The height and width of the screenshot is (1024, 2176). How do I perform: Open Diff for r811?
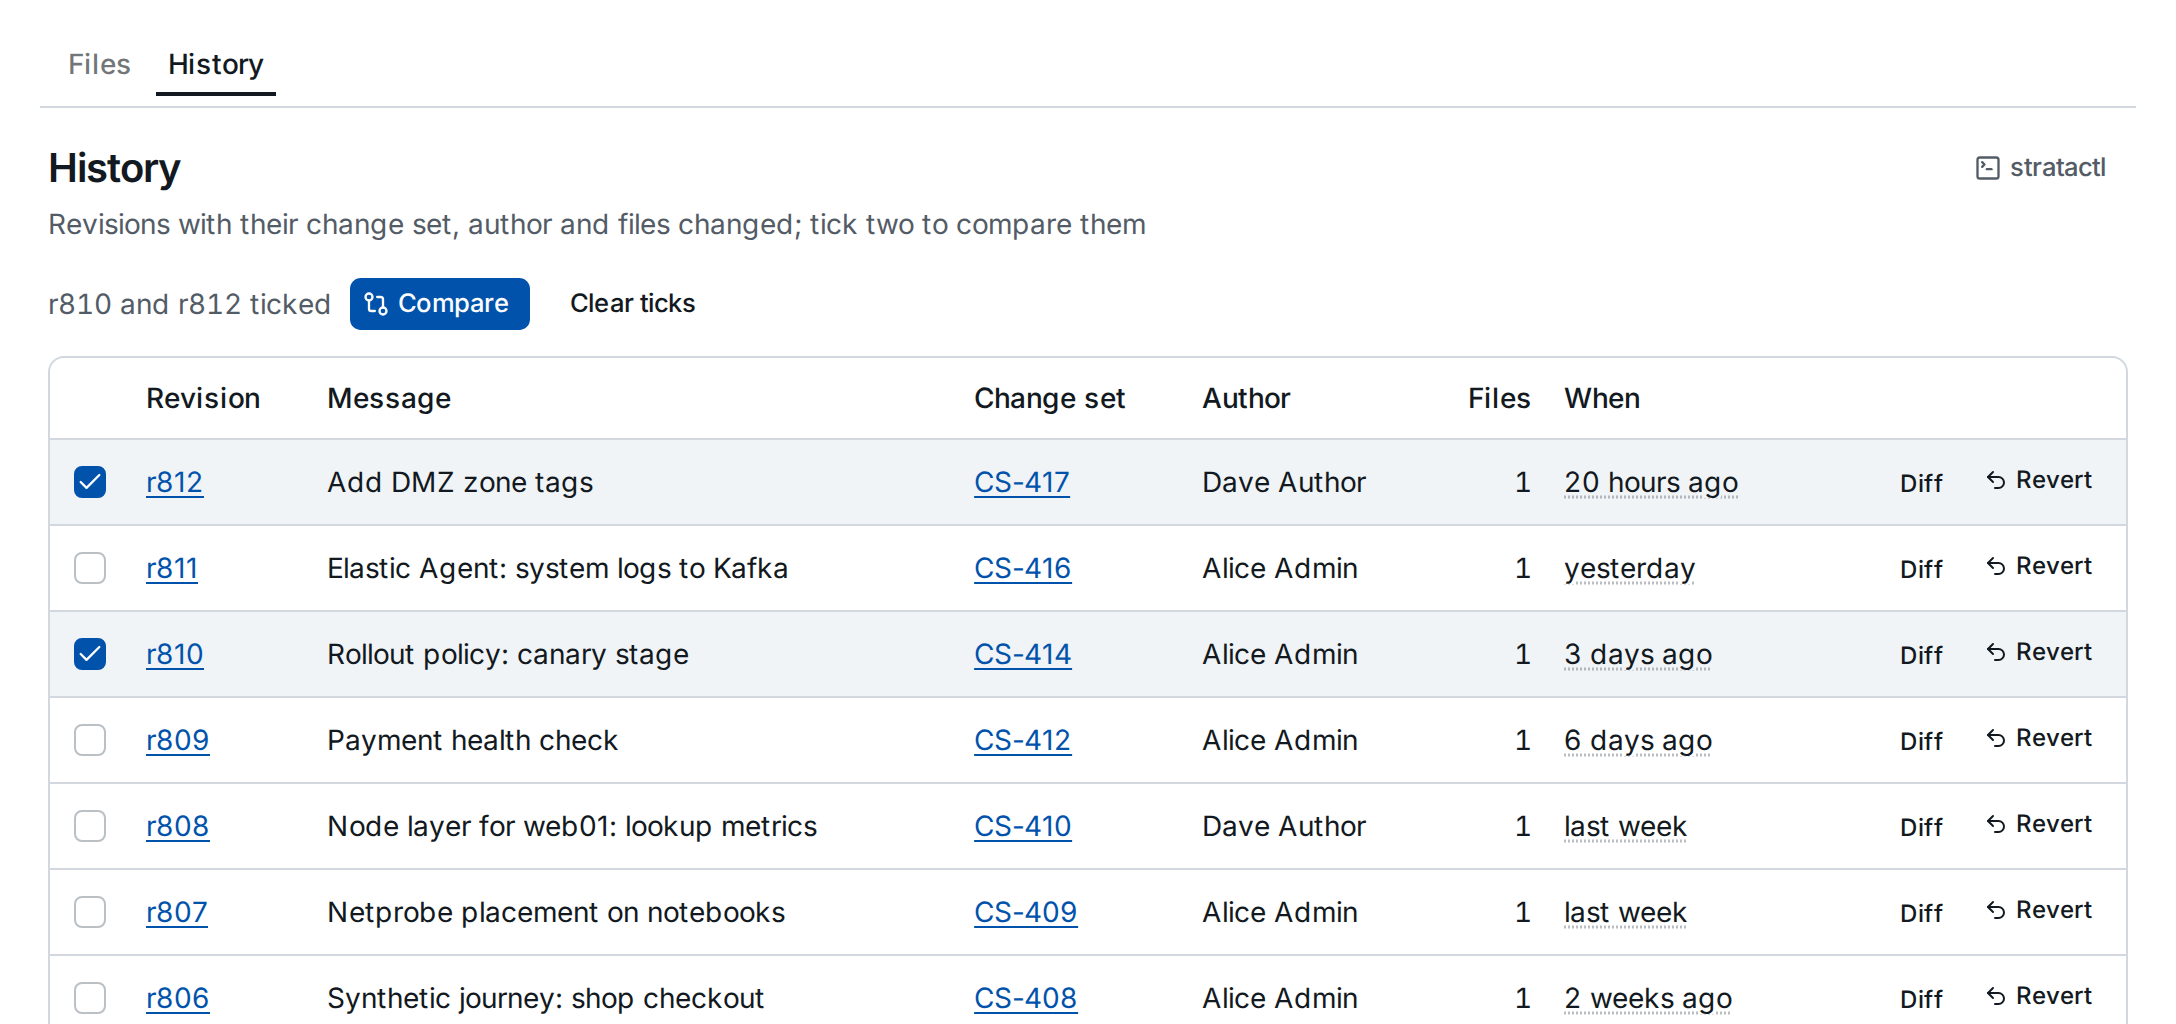(1921, 569)
